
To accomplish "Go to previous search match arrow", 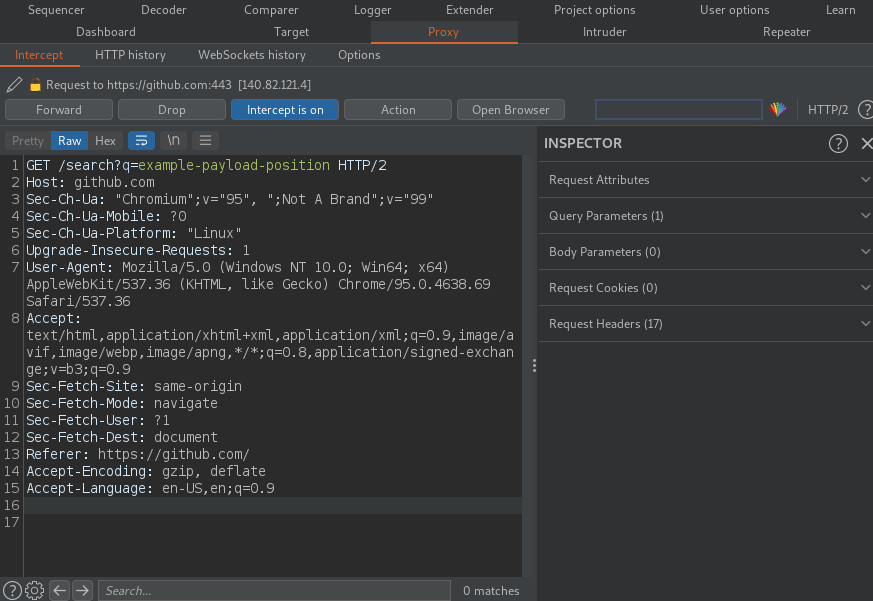I will pyautogui.click(x=60, y=590).
